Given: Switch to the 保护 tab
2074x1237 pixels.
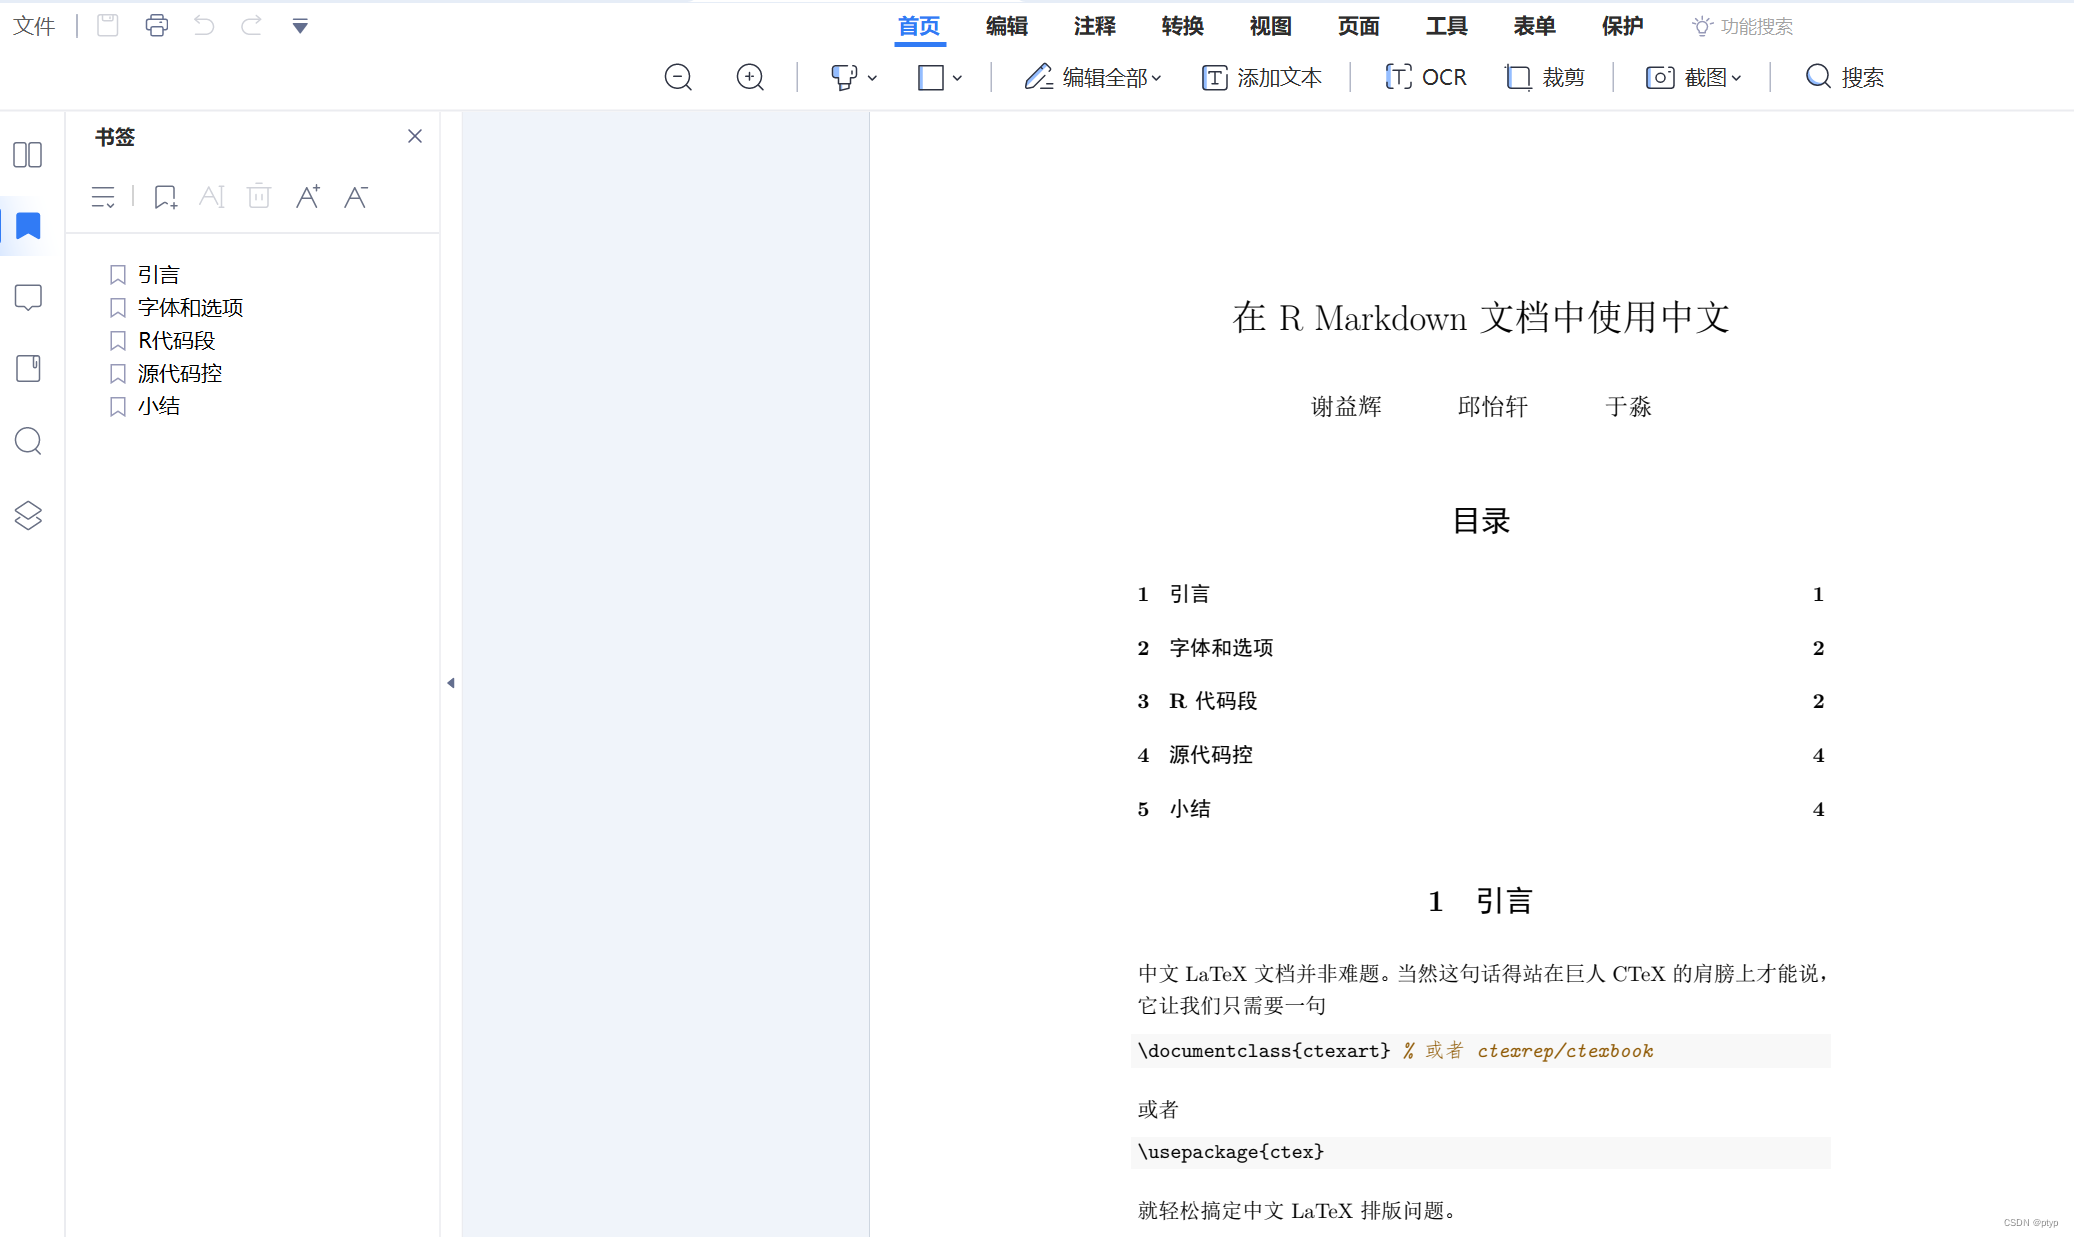Looking at the screenshot, I should tap(1622, 26).
